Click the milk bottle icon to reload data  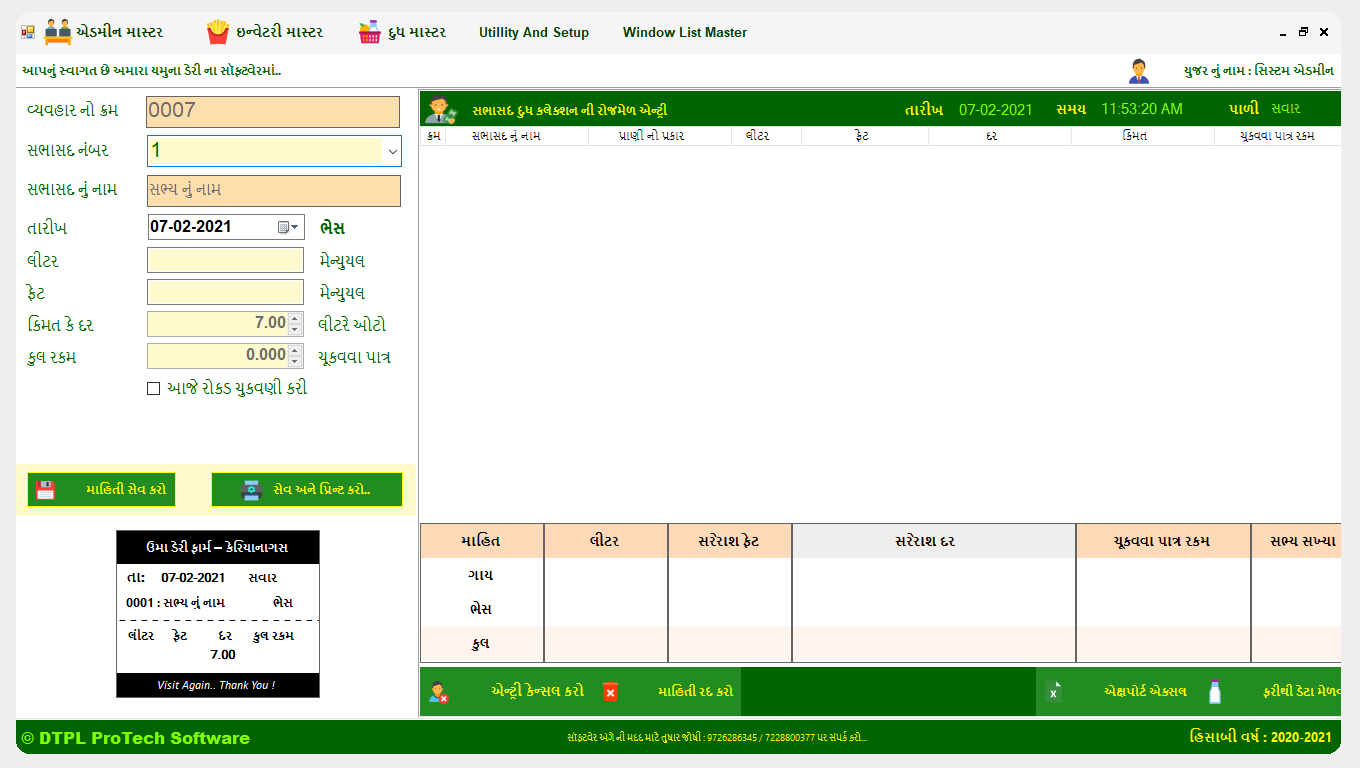[x=1215, y=691]
